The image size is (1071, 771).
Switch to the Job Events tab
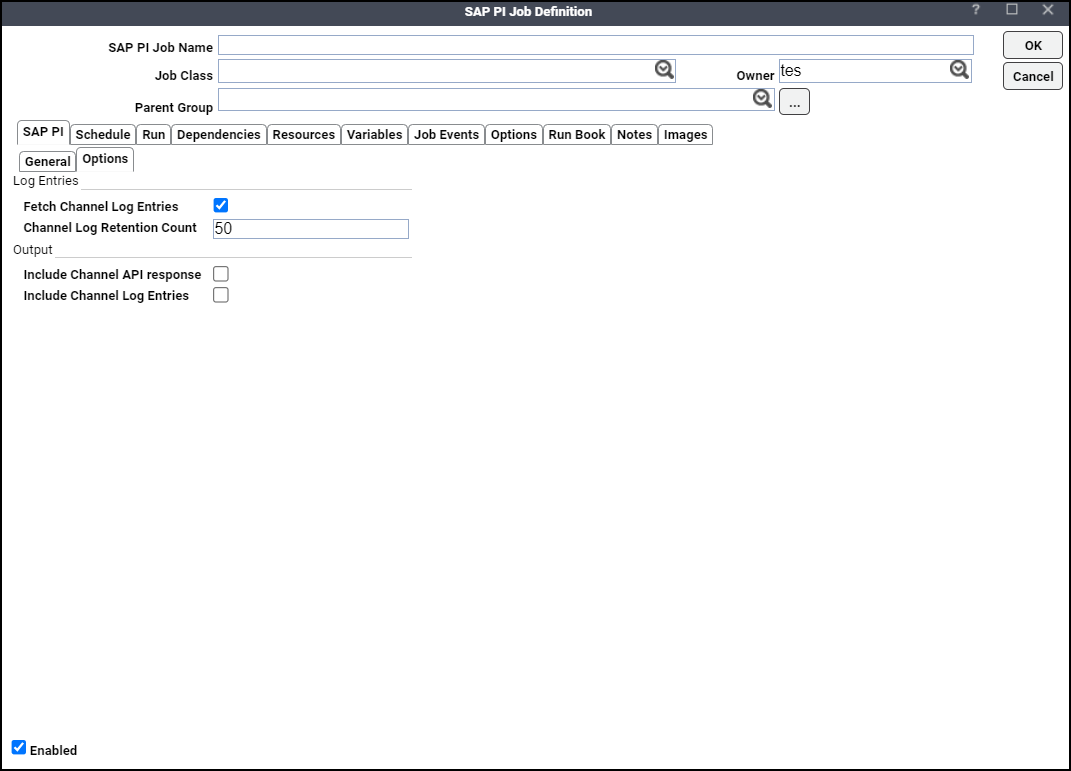(x=447, y=135)
